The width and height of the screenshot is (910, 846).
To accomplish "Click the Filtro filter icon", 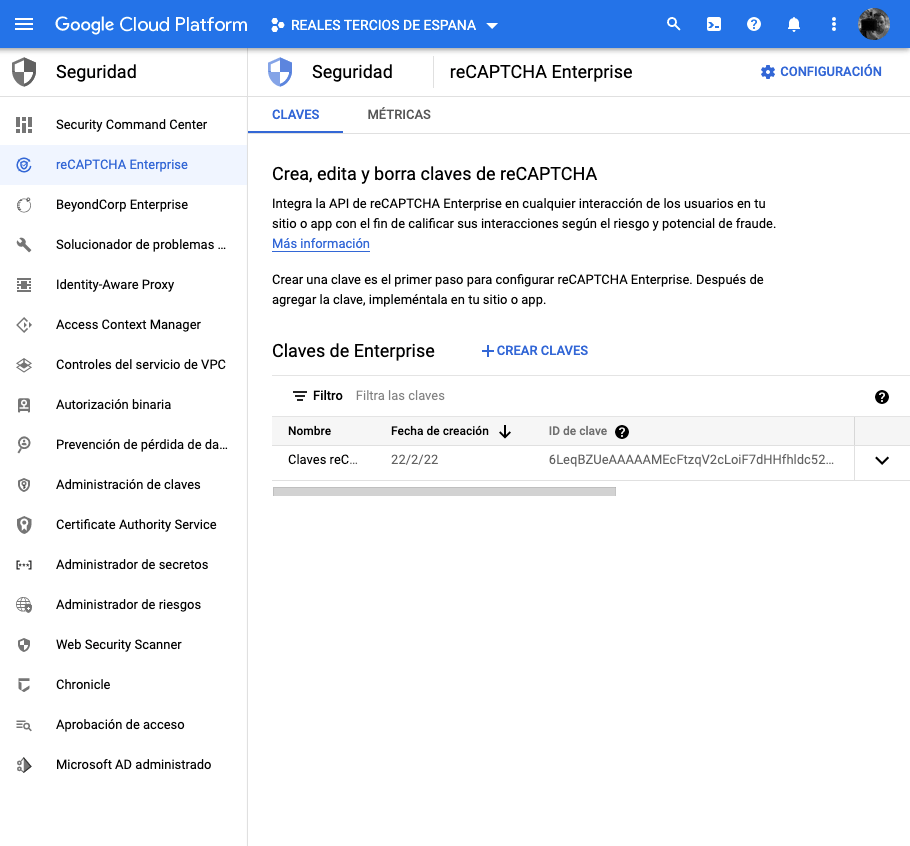I will coord(300,396).
